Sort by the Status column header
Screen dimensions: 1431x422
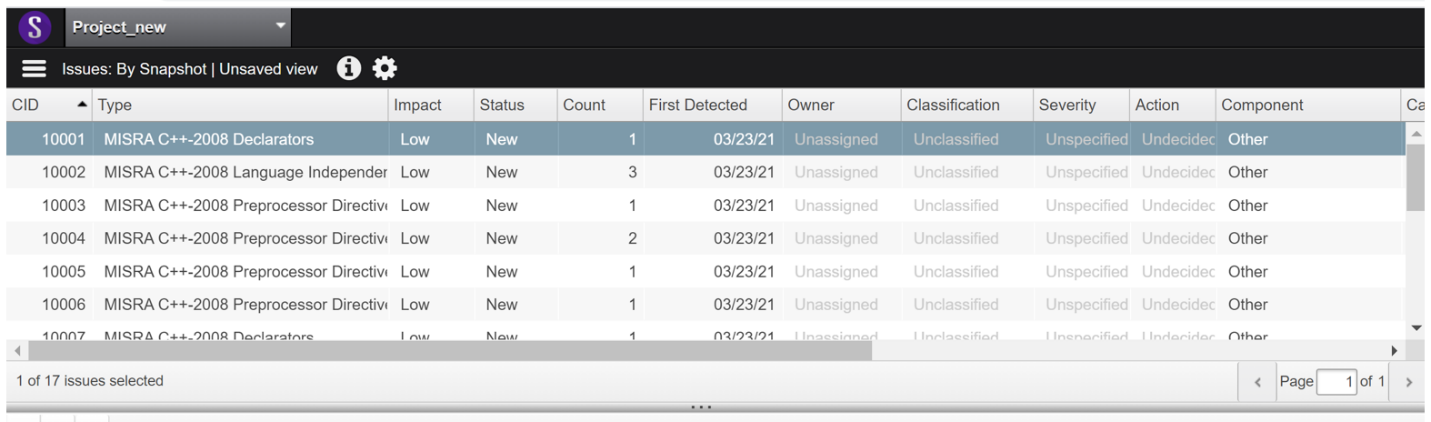click(515, 105)
